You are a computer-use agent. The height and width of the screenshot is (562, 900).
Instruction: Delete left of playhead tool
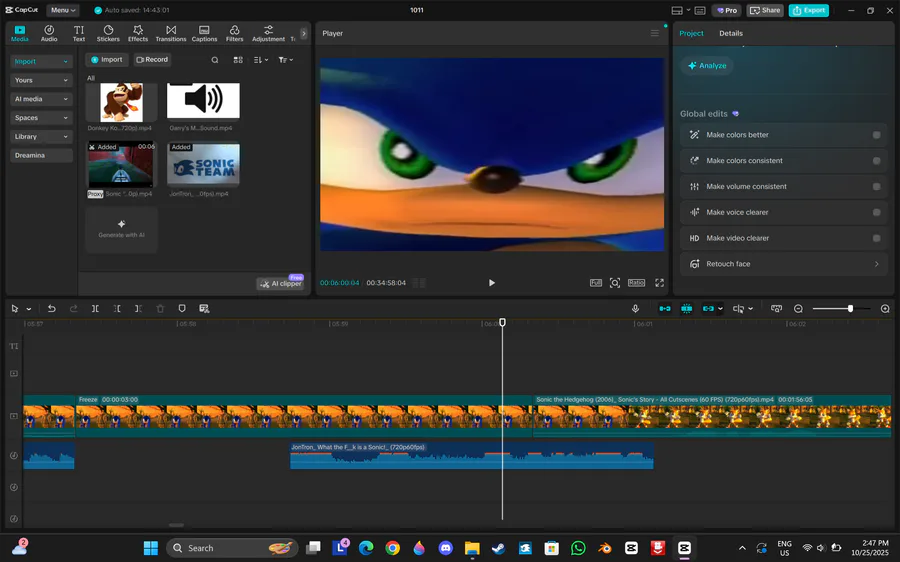117,309
